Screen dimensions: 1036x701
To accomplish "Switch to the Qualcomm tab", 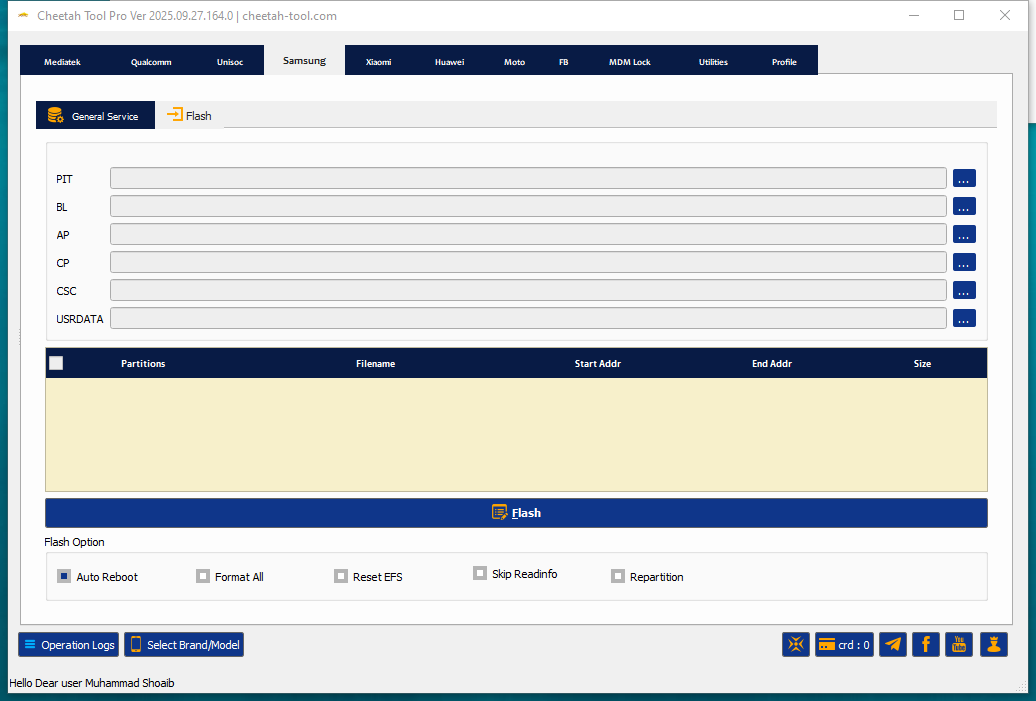I will (x=150, y=61).
